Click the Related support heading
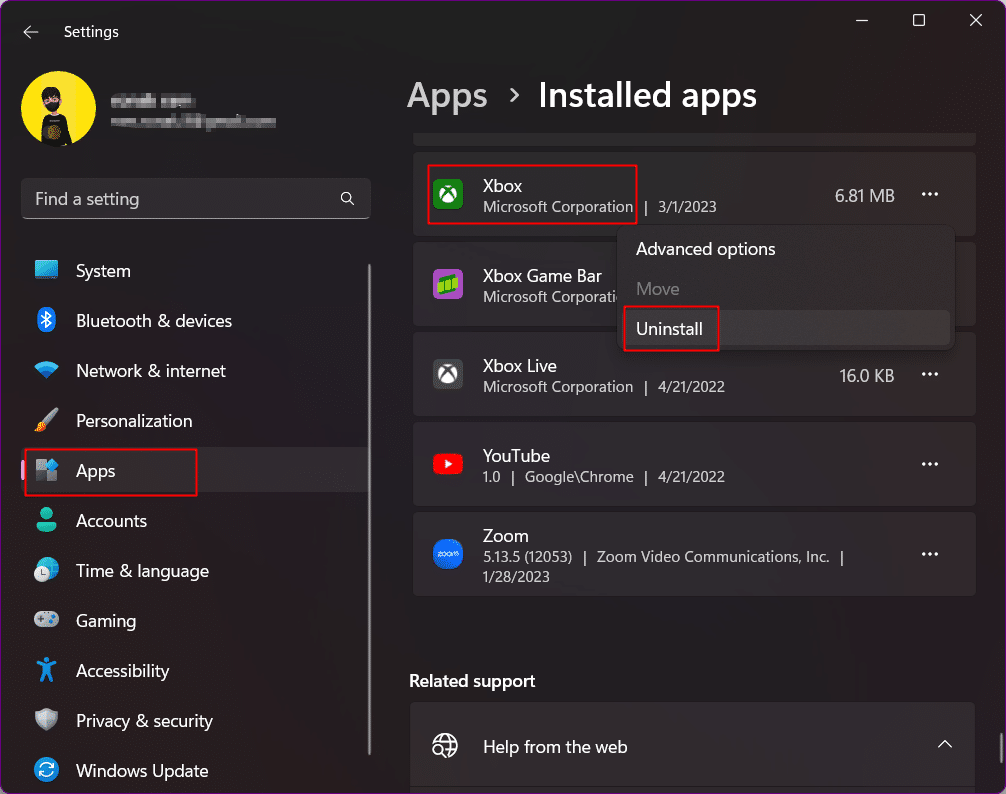The height and width of the screenshot is (794, 1006). pos(472,681)
